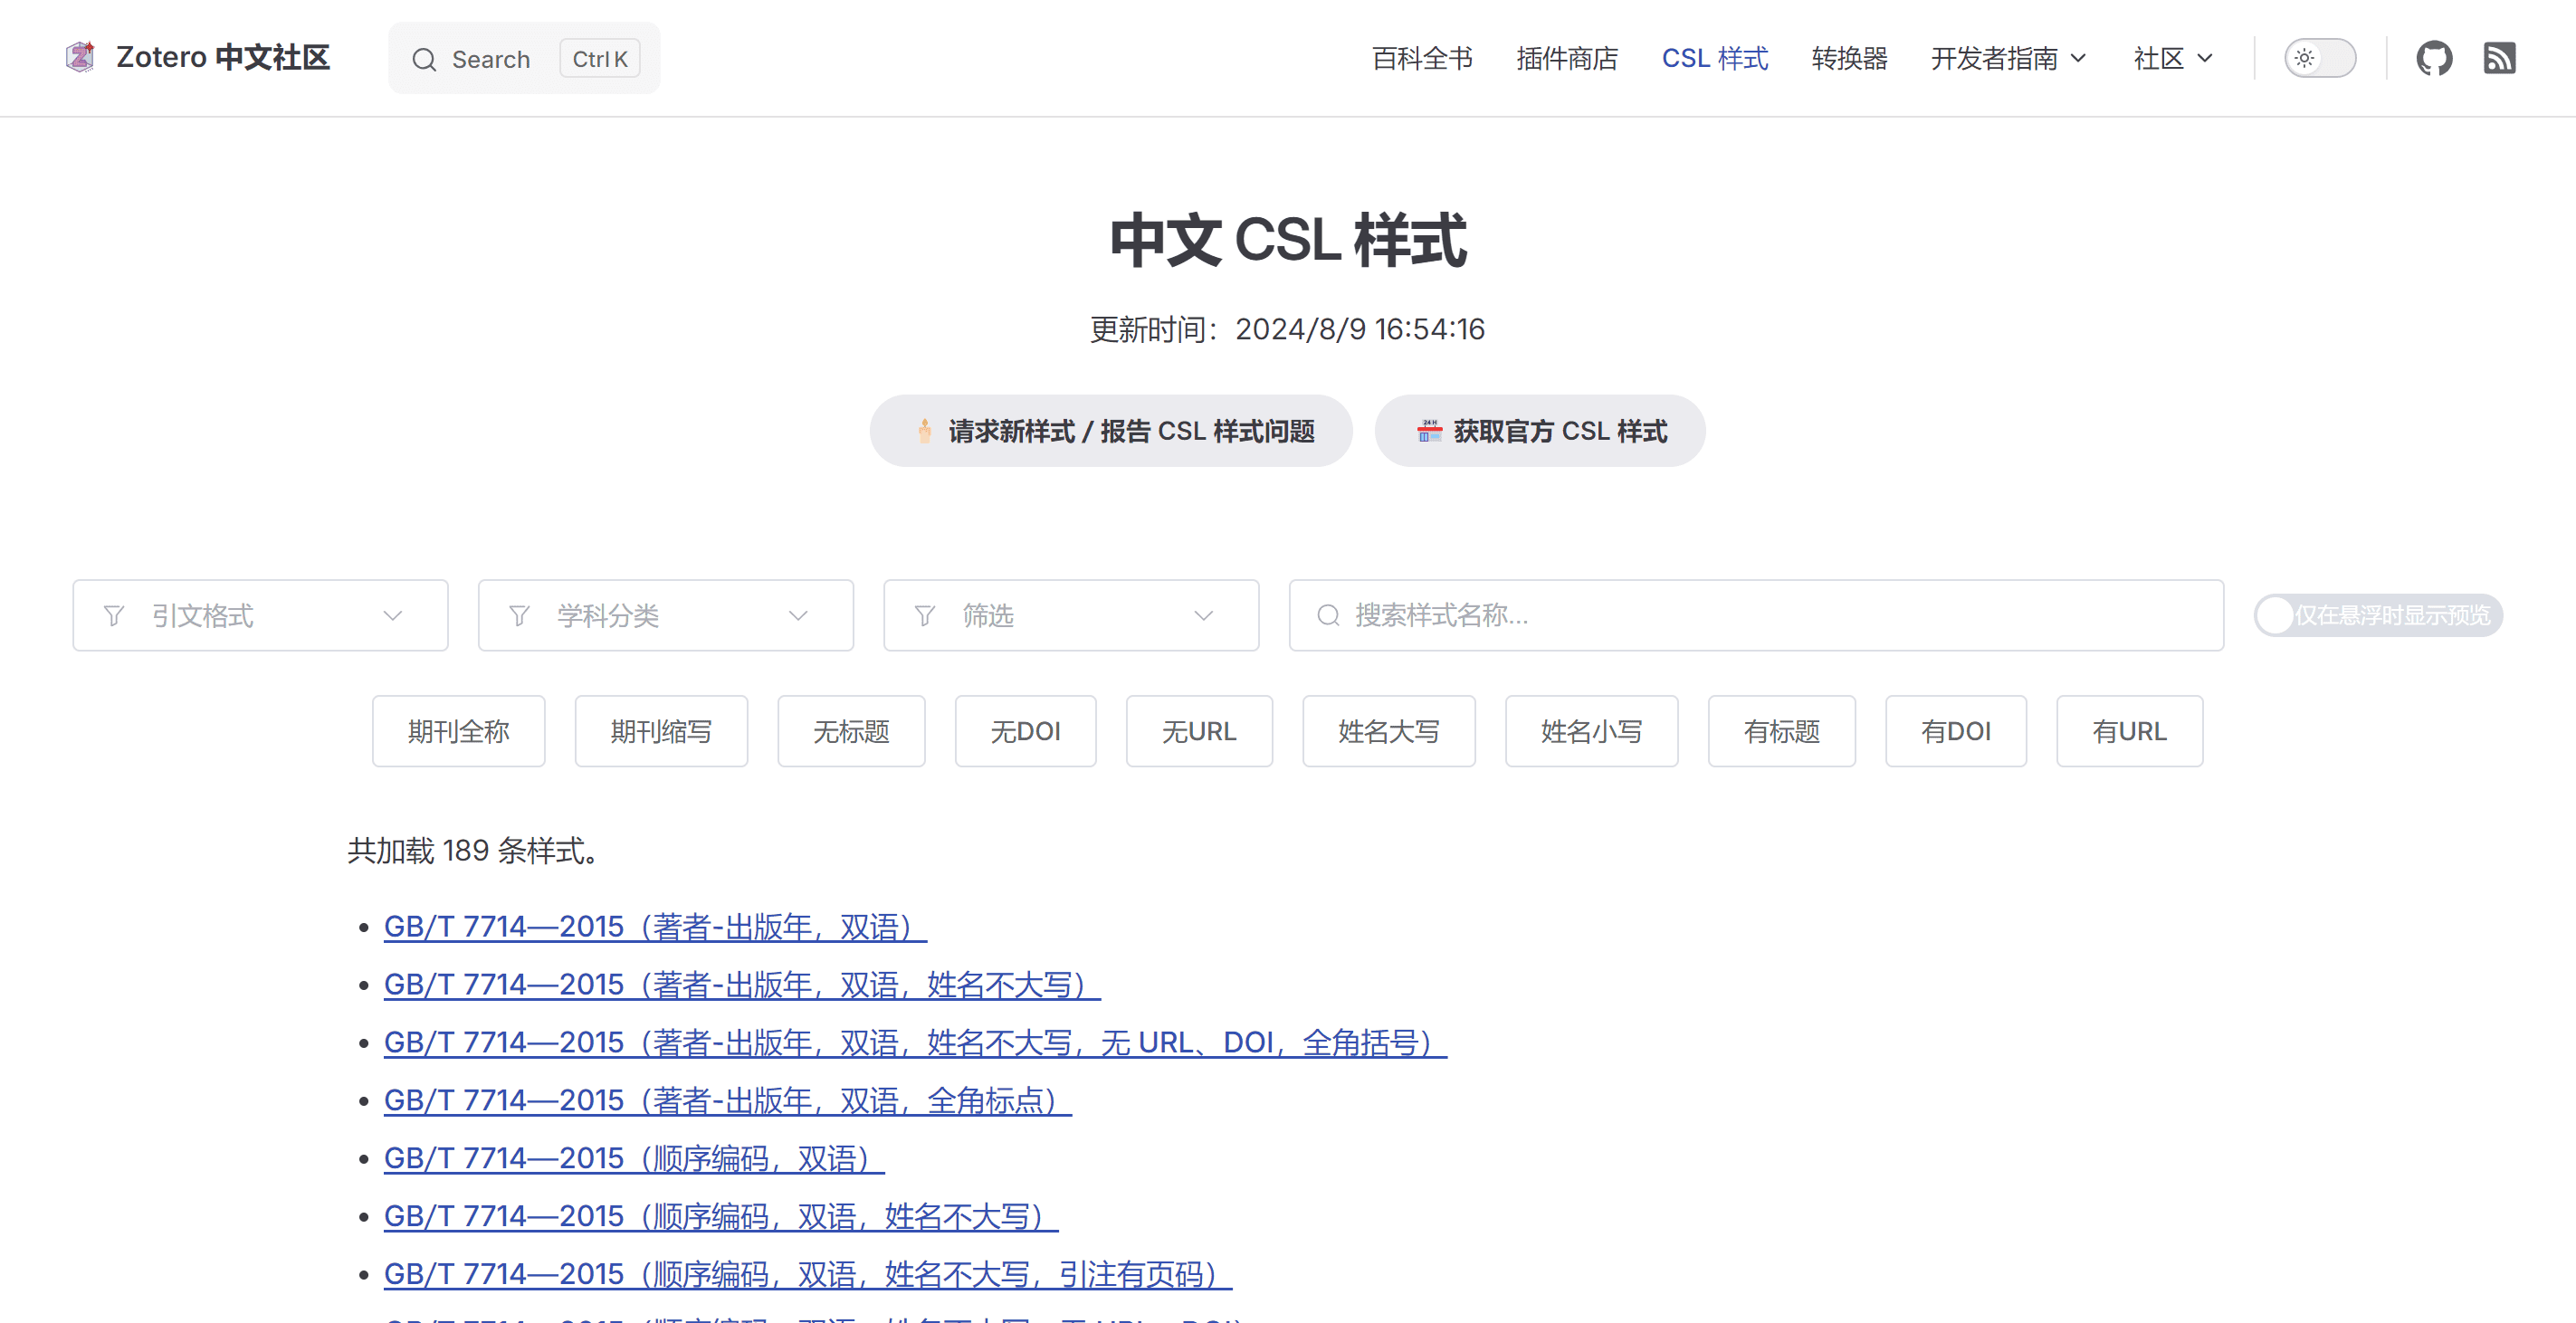Toggle the 有URL tag filter
The width and height of the screenshot is (2576, 1323).
coord(2130,731)
